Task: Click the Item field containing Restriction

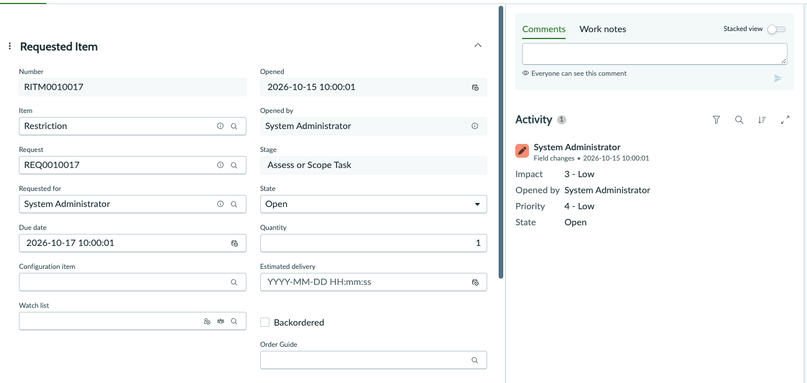Action: (132, 126)
